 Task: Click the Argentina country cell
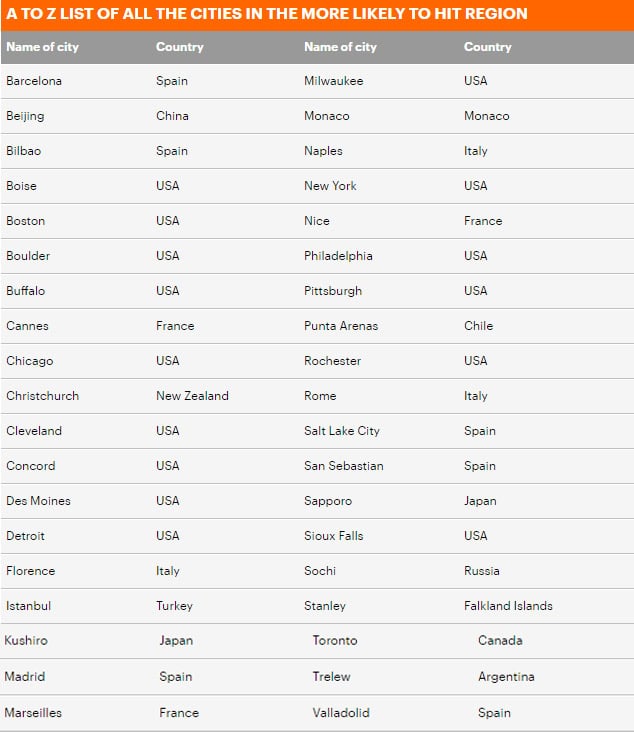point(506,677)
